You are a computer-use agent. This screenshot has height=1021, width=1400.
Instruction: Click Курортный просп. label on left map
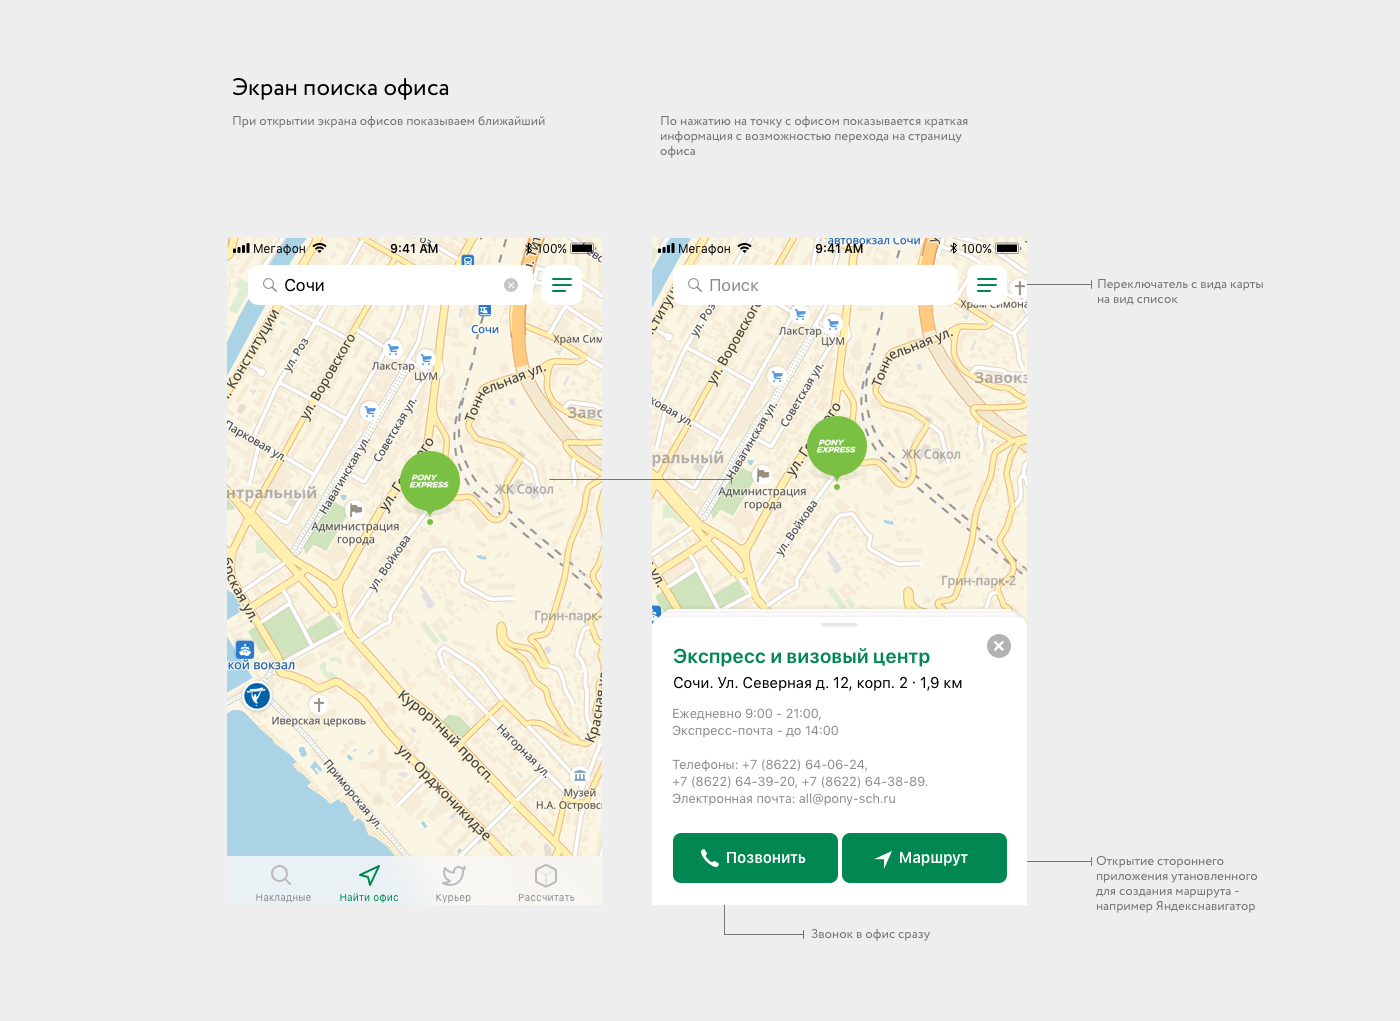(x=445, y=735)
